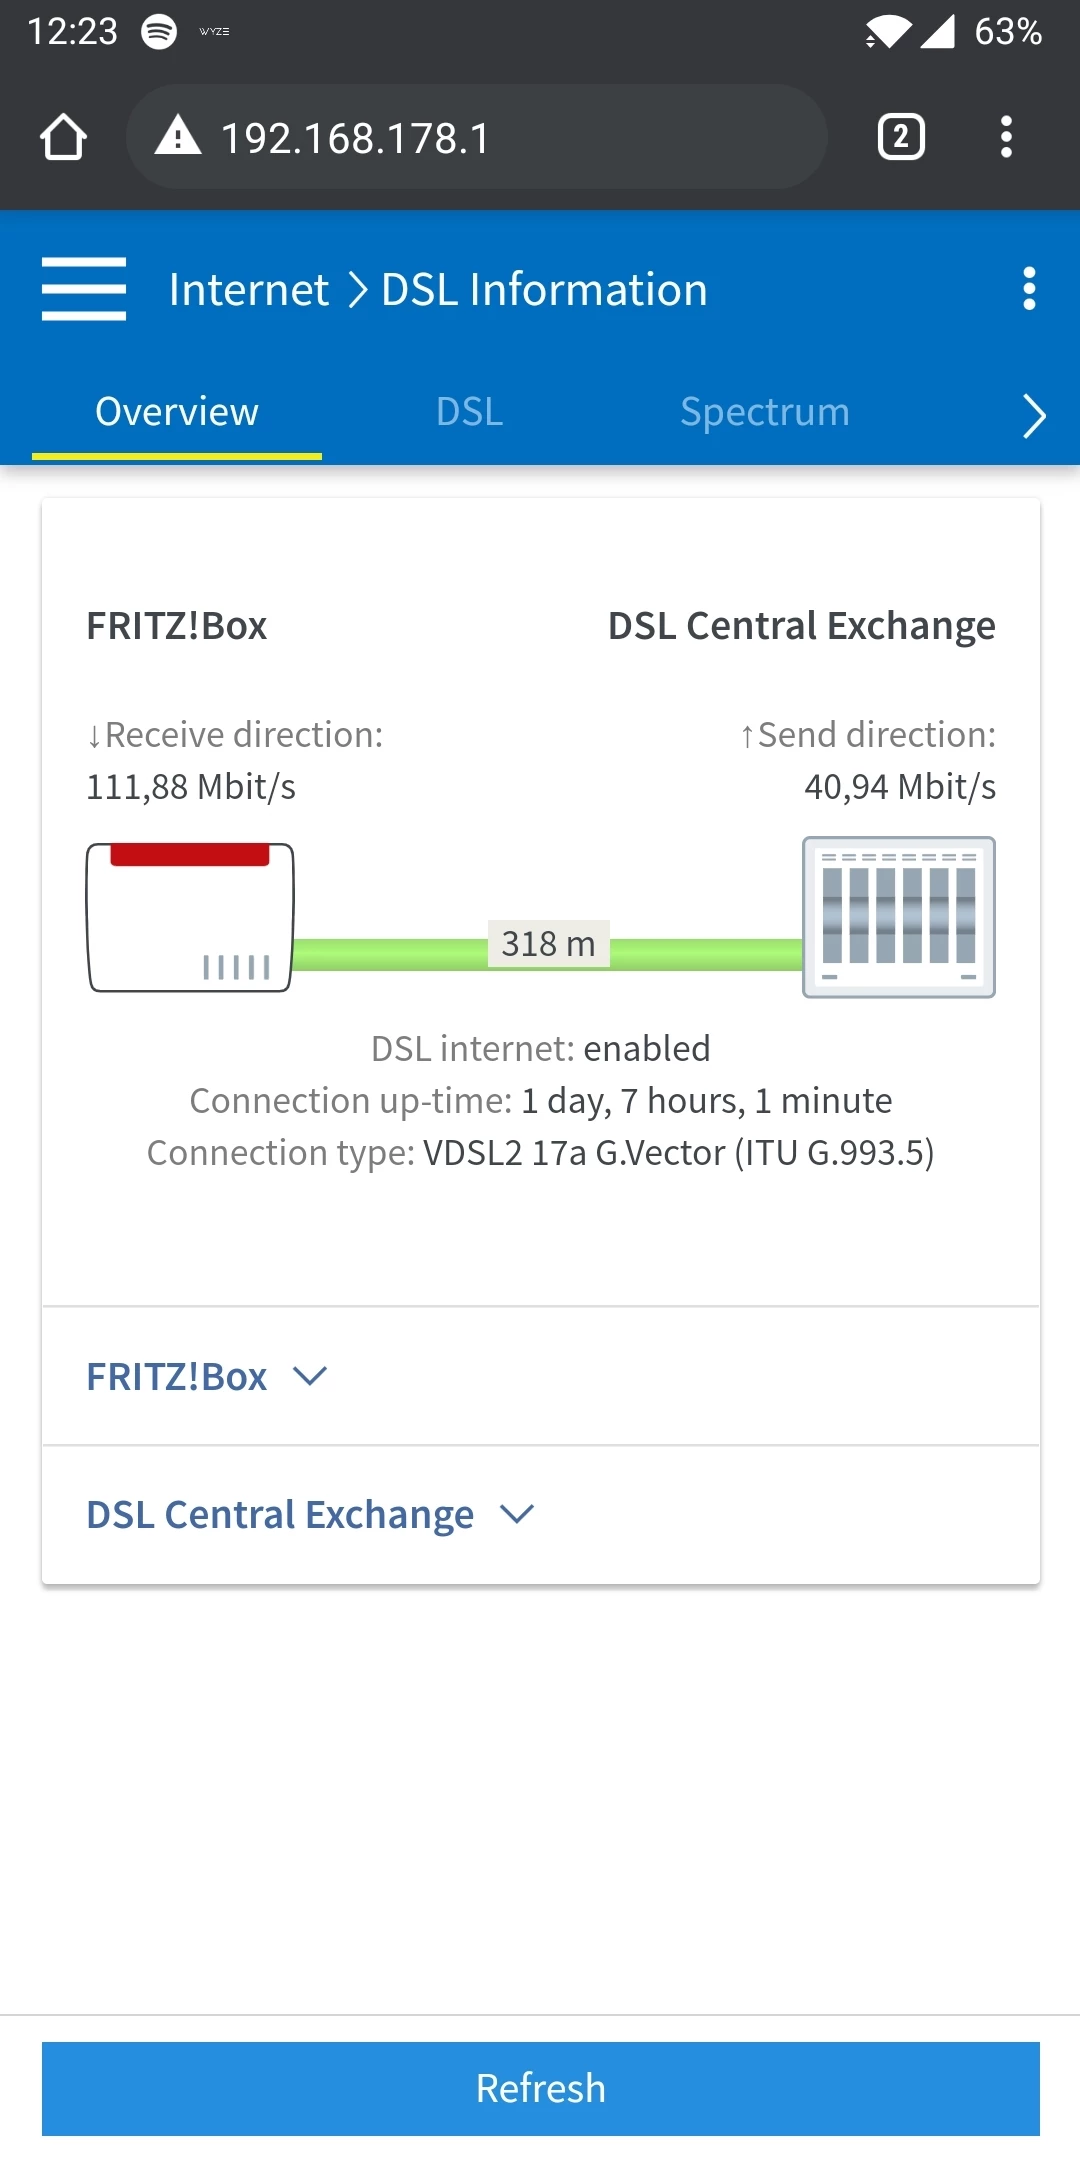
Task: Tap the browser home icon
Action: [63, 137]
